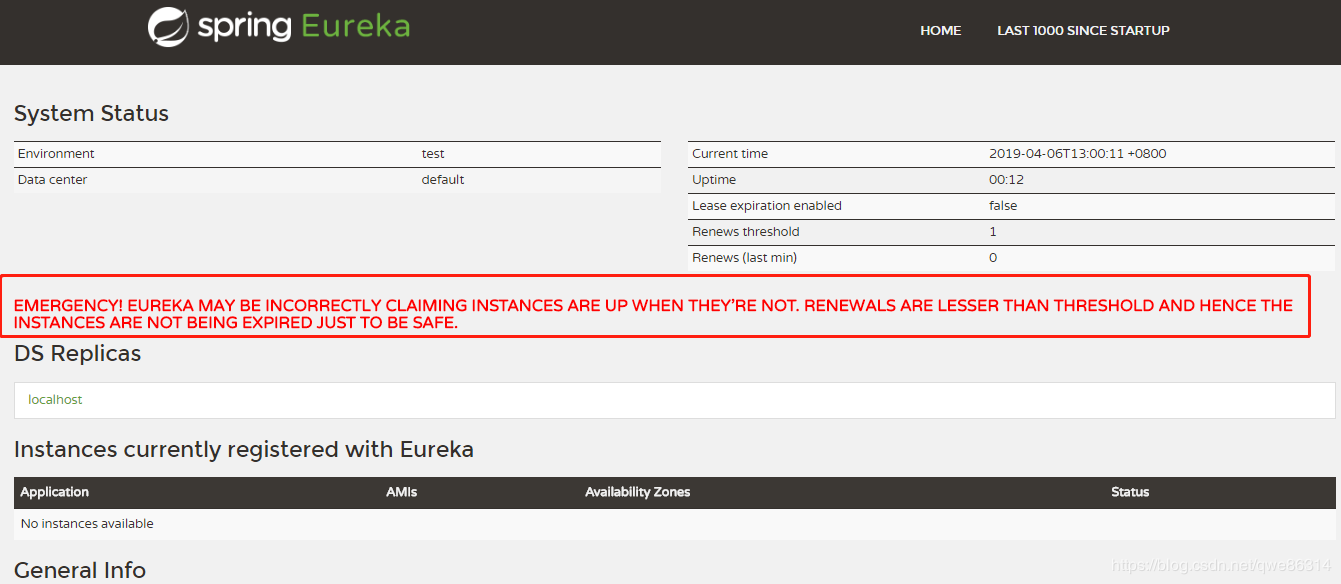Viewport: 1341px width, 584px height.
Task: Open LAST 1000 SINCE STARTUP page
Action: pyautogui.click(x=1083, y=31)
